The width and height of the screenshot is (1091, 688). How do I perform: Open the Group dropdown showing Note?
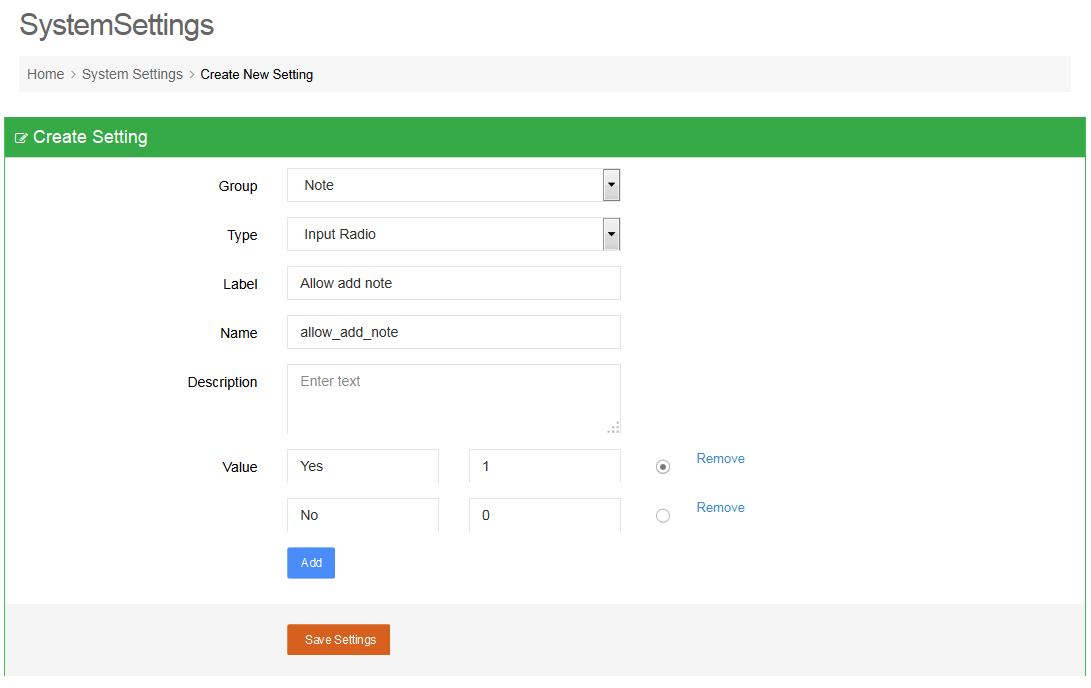[x=453, y=185]
